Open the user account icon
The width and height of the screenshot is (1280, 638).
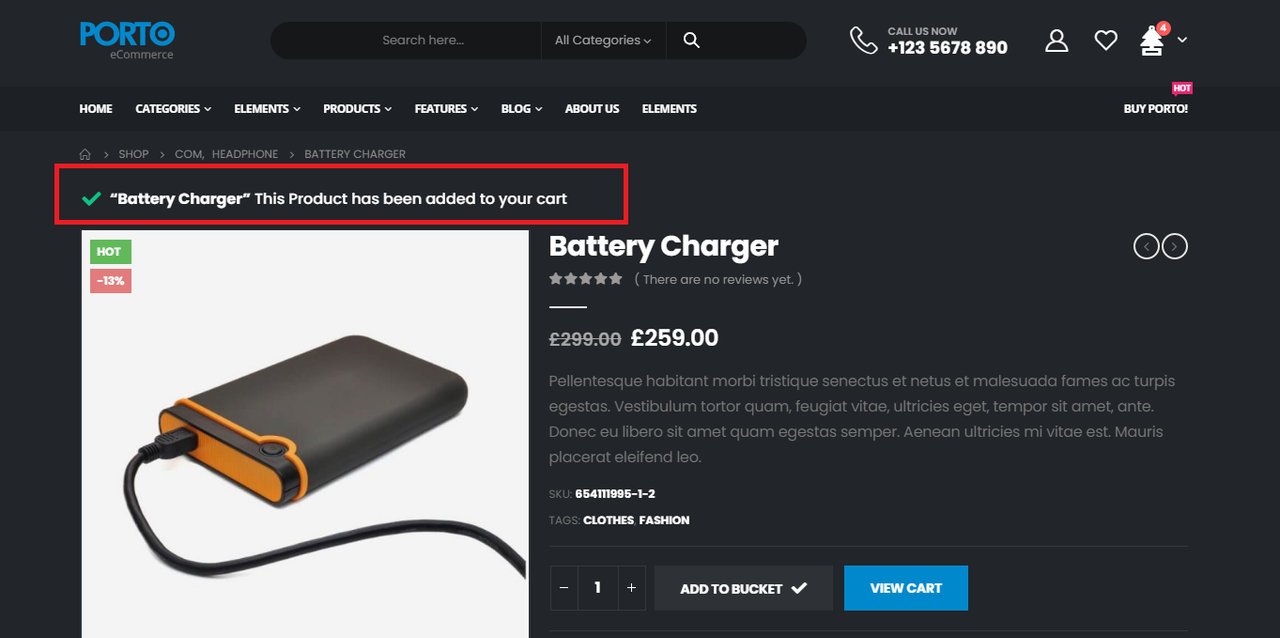click(1056, 40)
